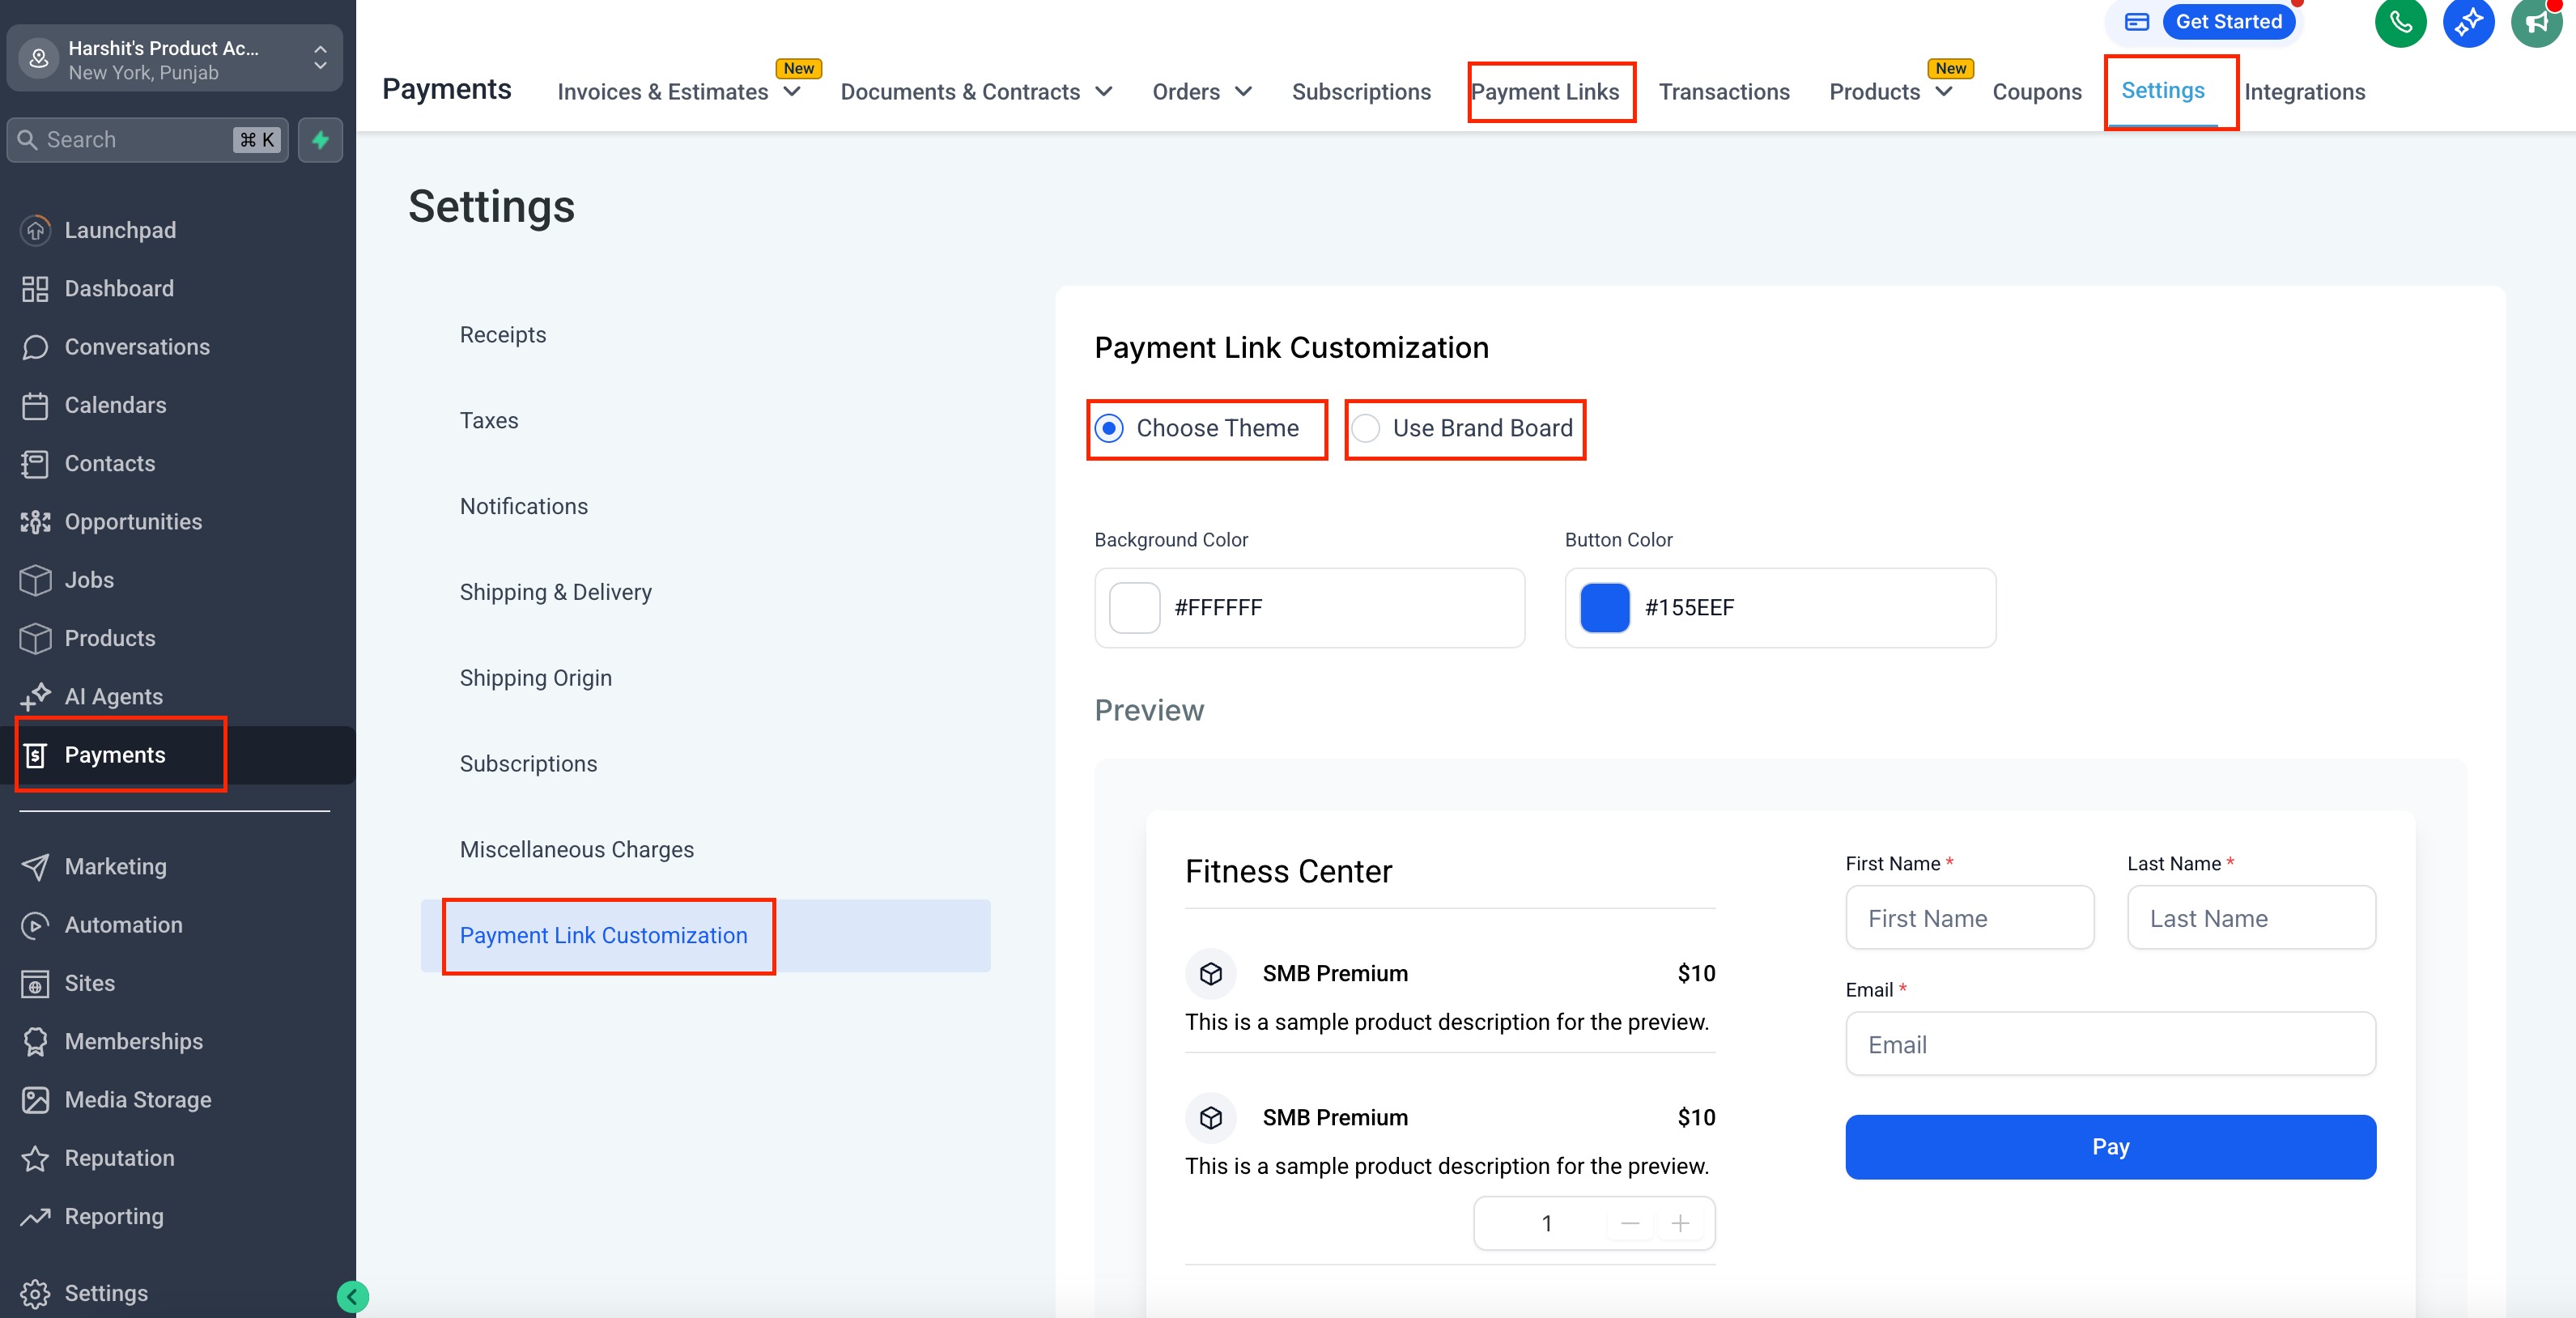Click the lightning bolt quick actions icon
Viewport: 2576px width, 1318px height.
pos(320,140)
